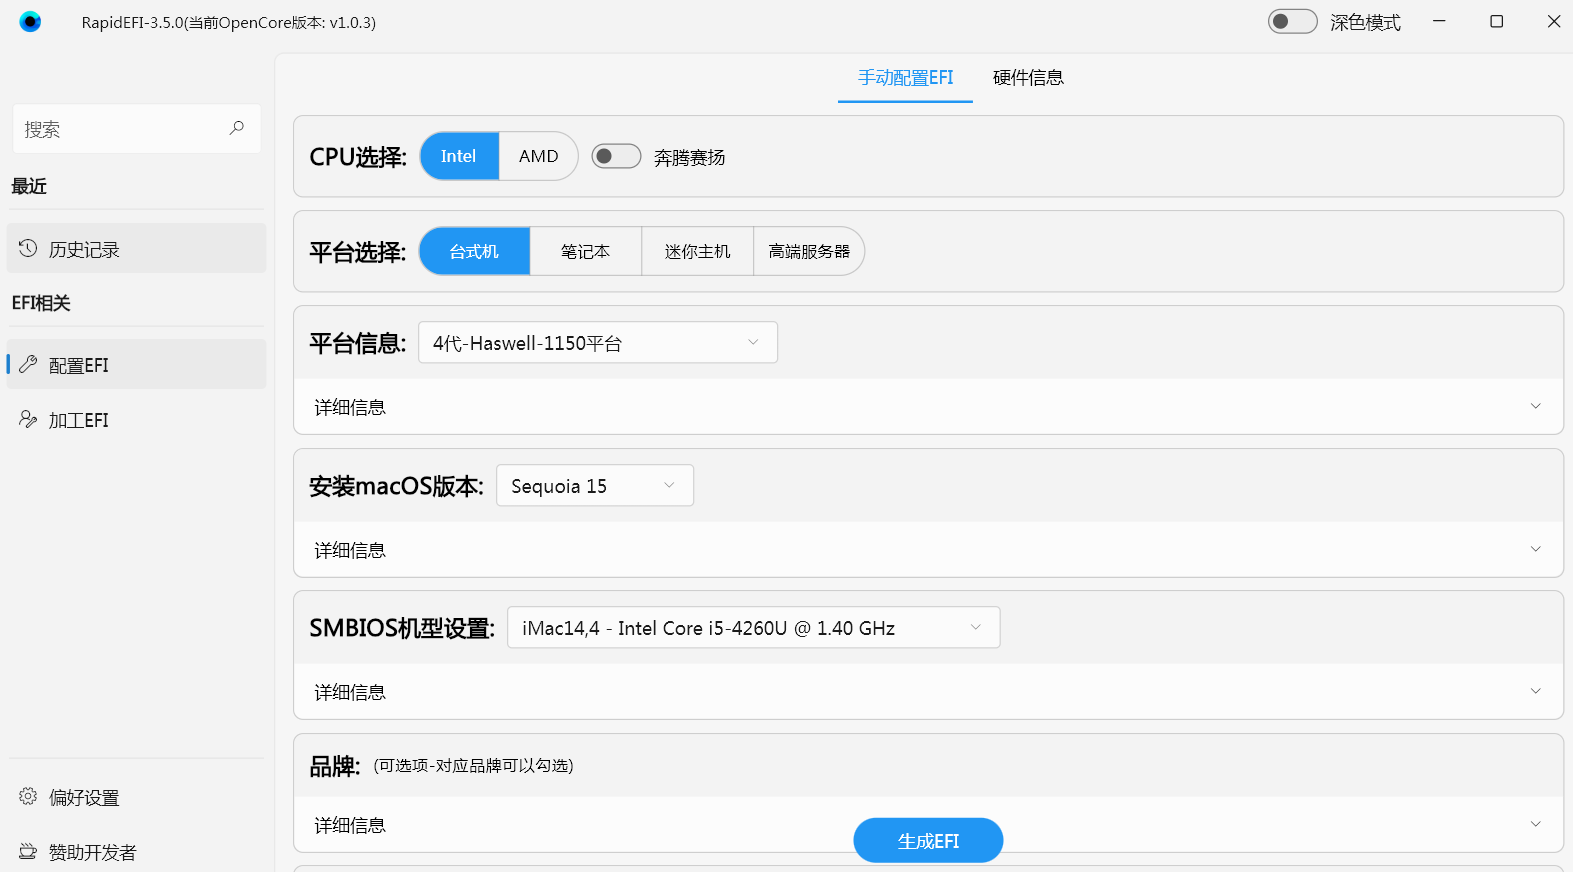Choose the 高端服务器 platform option
1573x872 pixels.
(x=809, y=251)
